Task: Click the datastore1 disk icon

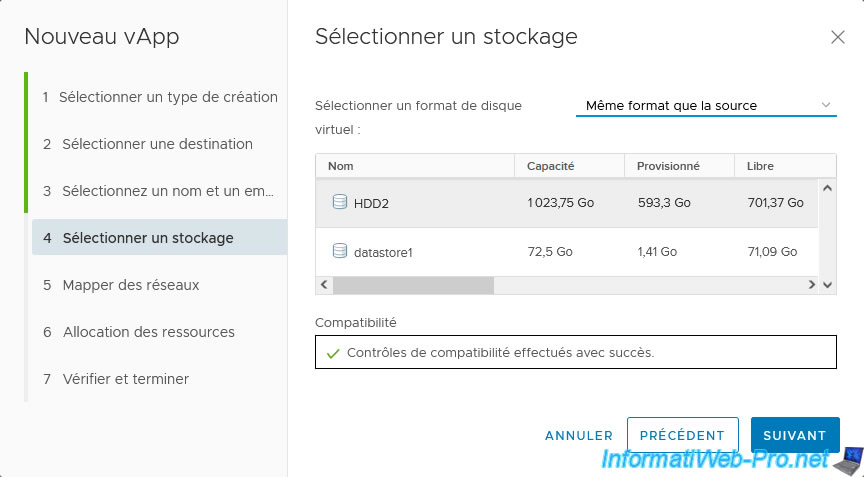Action: pos(339,252)
